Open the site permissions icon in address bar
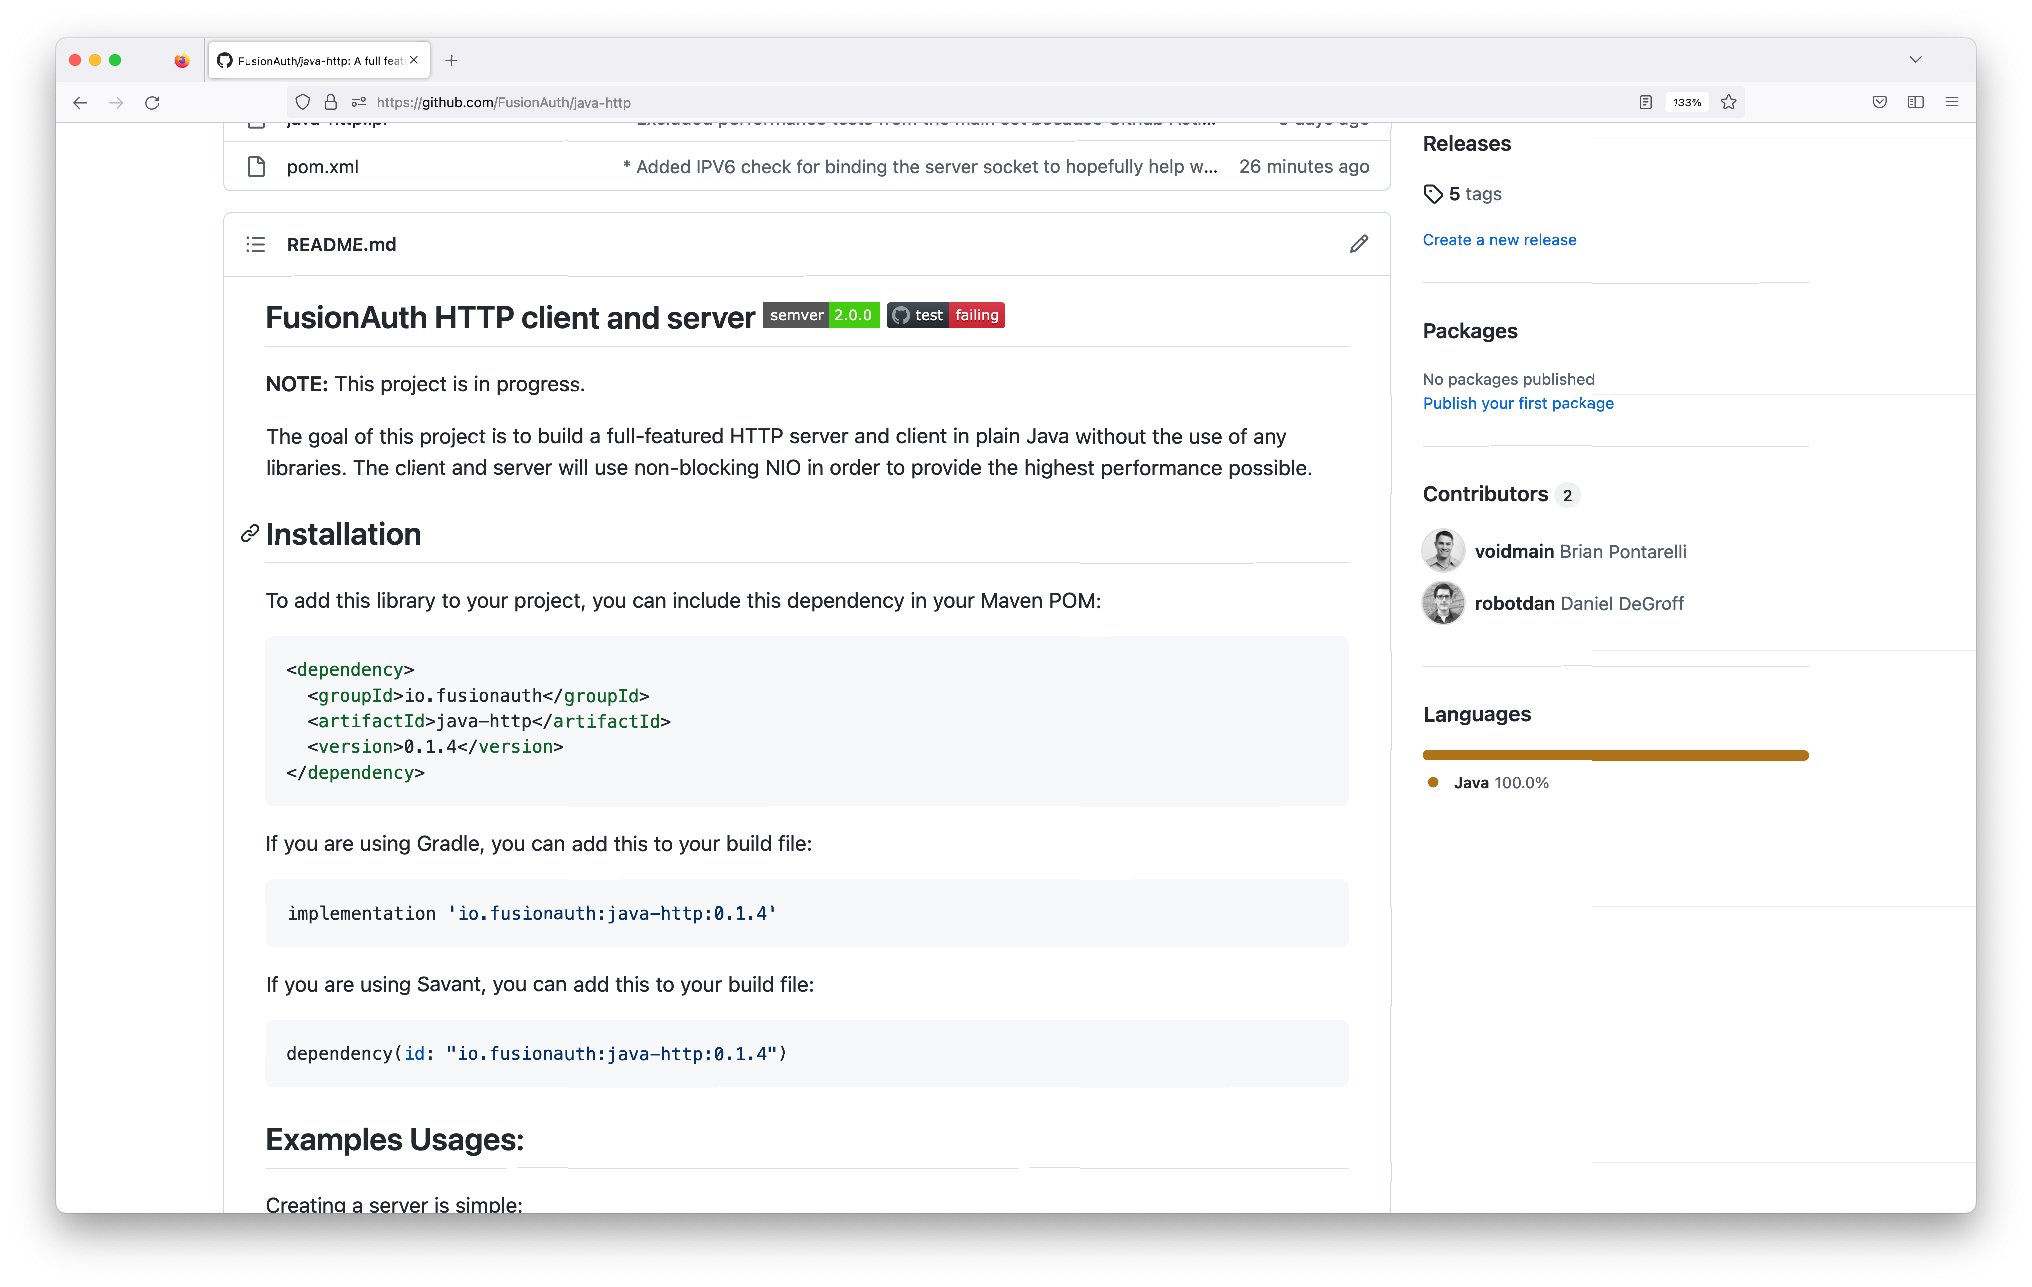 coord(358,102)
